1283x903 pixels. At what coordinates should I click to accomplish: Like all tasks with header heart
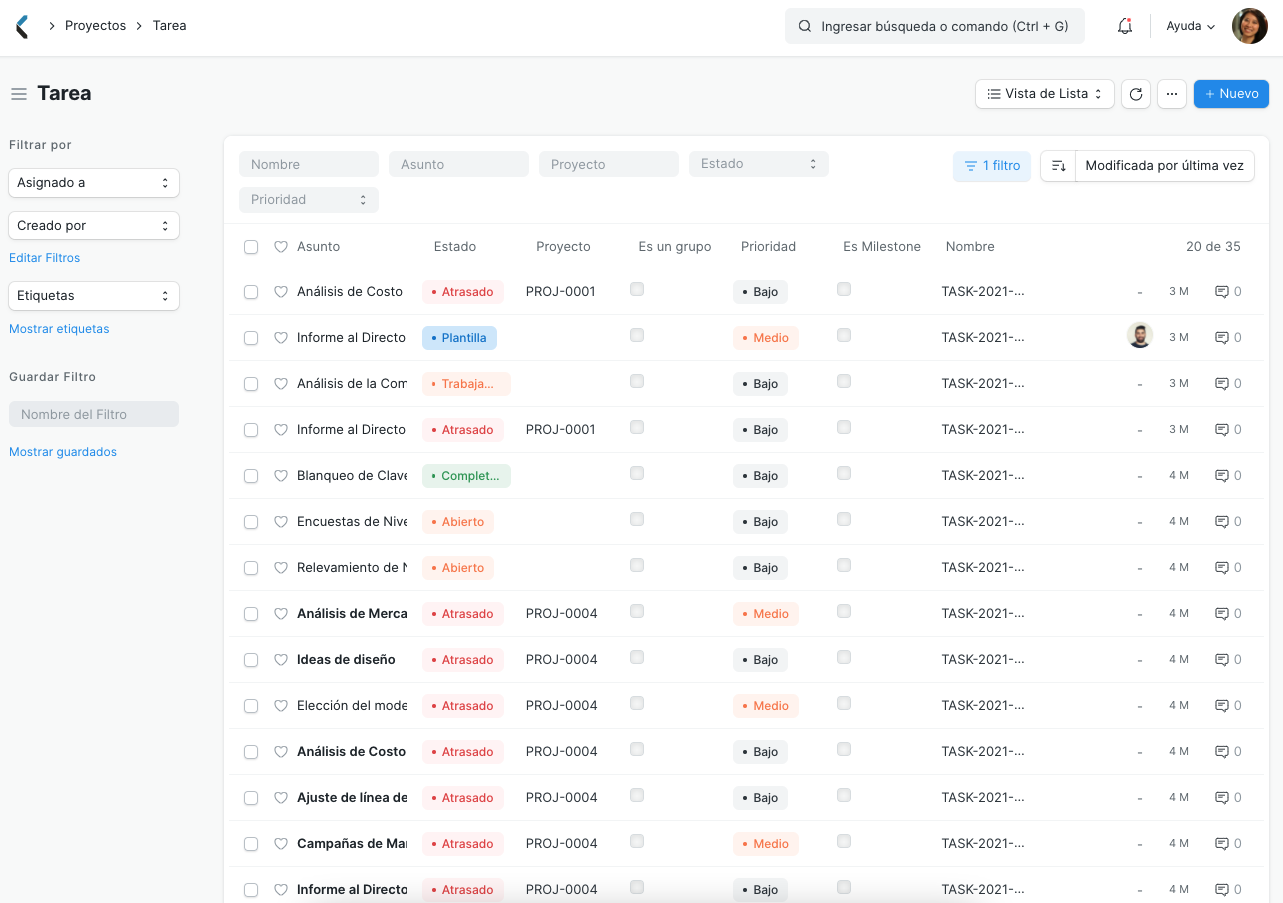click(x=281, y=247)
